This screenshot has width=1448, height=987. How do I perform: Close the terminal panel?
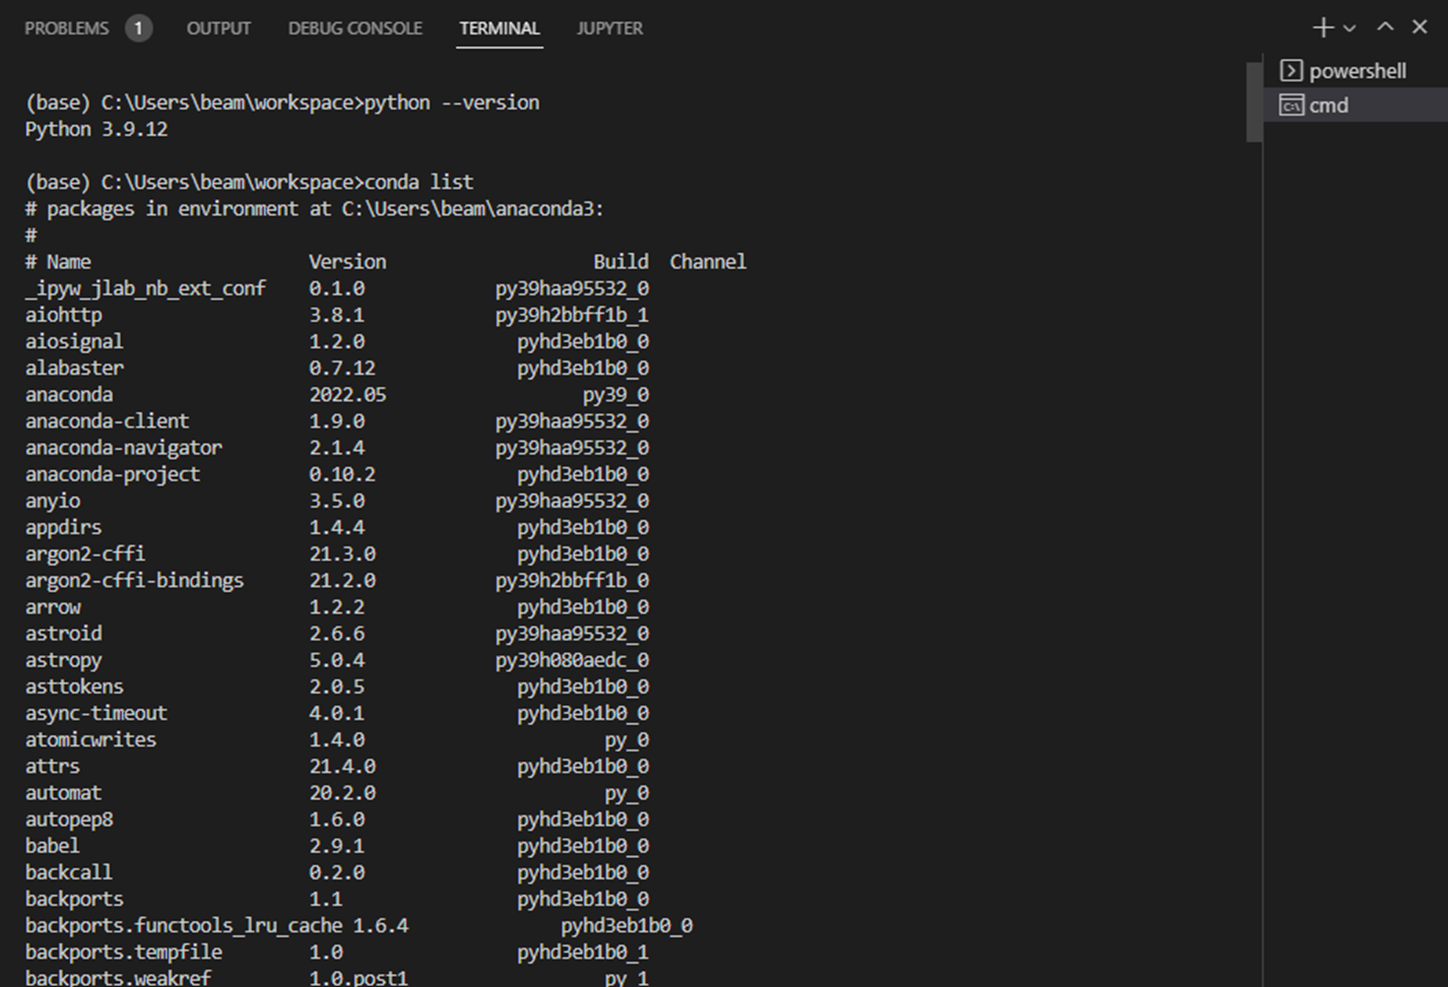click(x=1419, y=27)
